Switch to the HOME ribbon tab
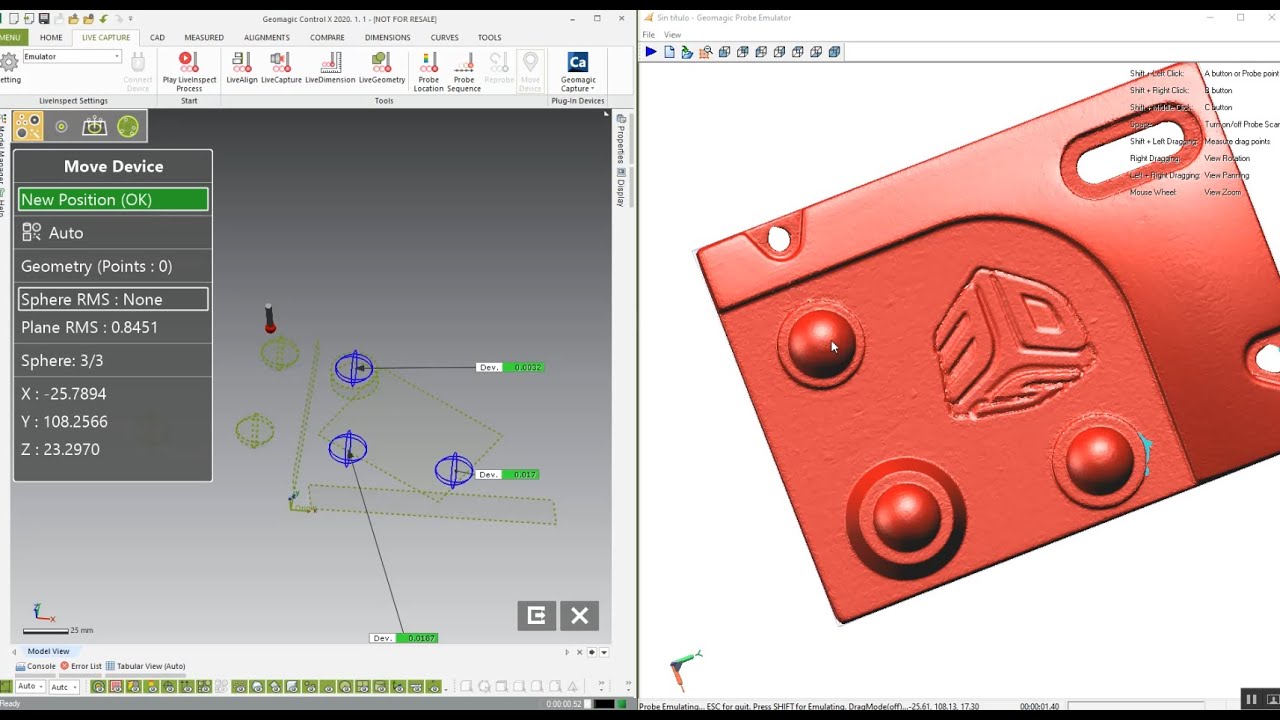This screenshot has height=720, width=1280. pyautogui.click(x=51, y=37)
